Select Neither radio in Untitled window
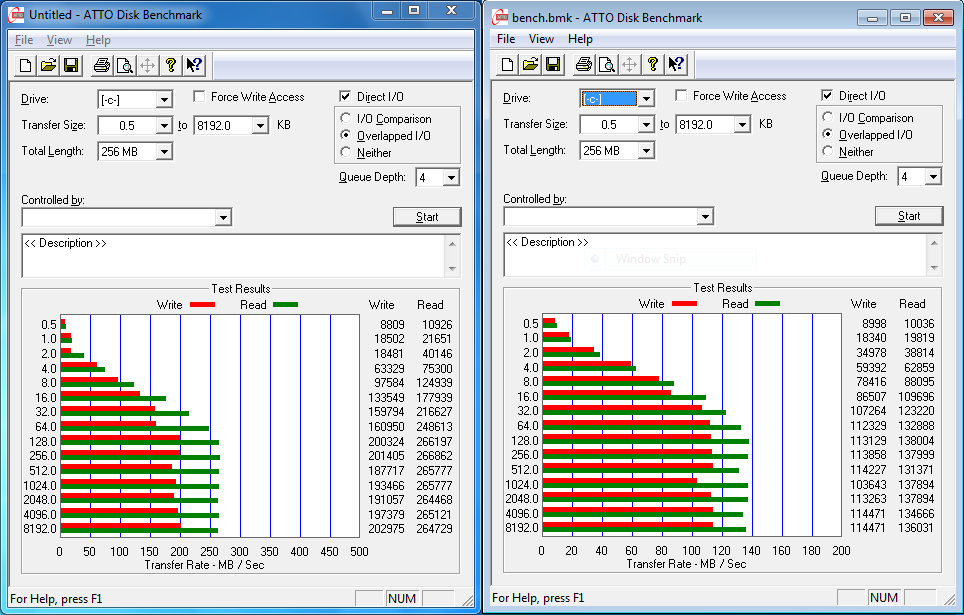 [x=346, y=152]
